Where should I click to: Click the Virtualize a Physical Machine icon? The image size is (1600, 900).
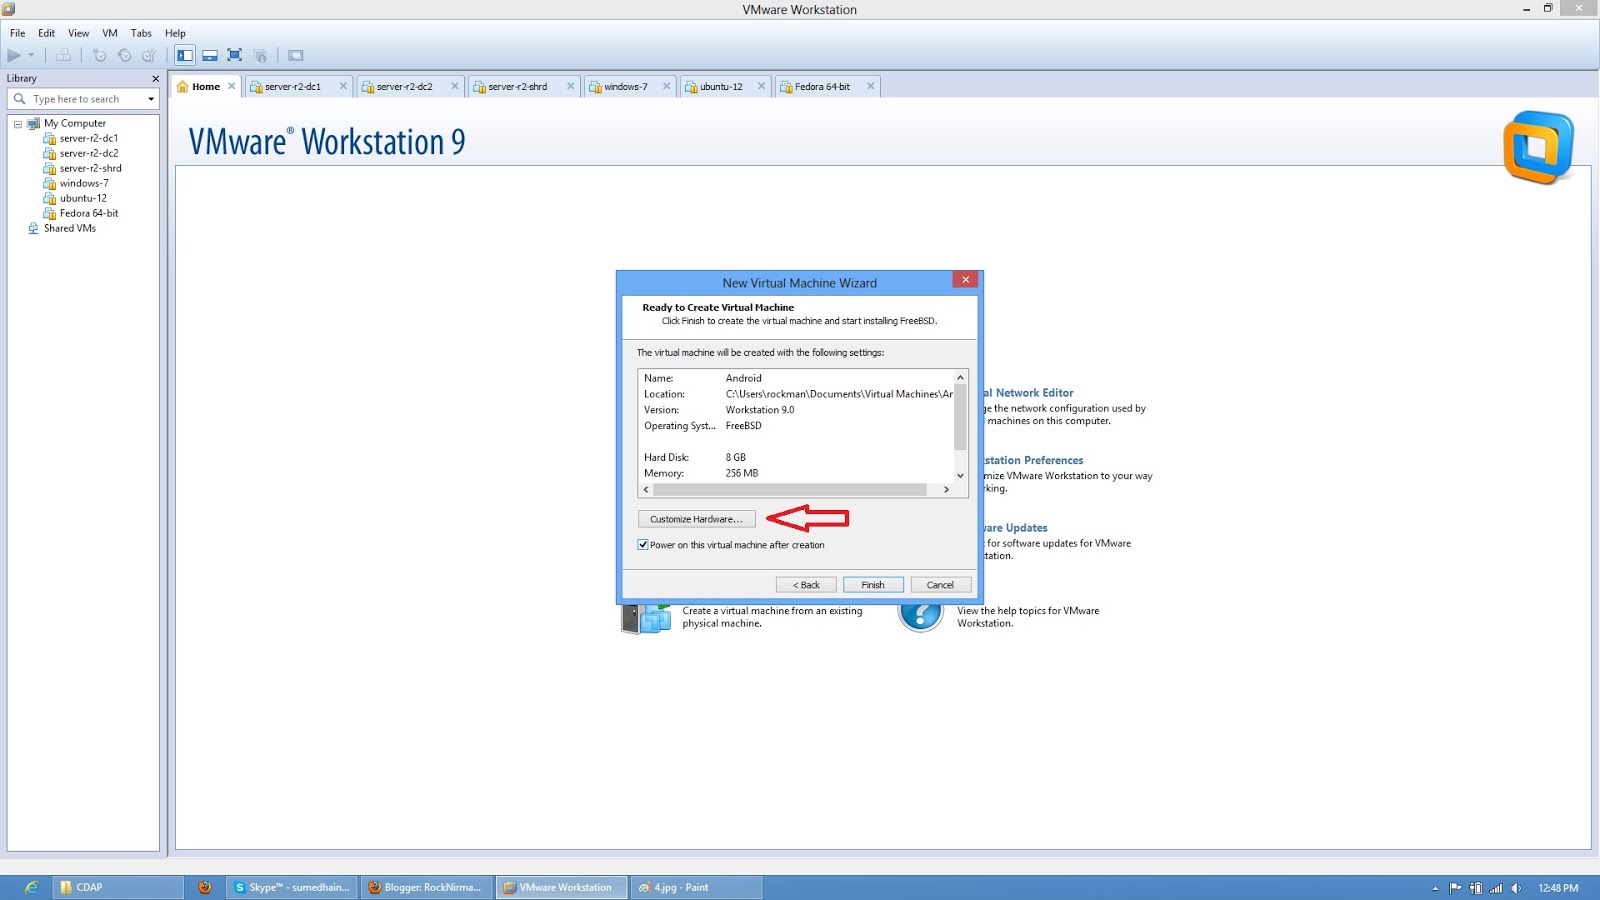[646, 617]
